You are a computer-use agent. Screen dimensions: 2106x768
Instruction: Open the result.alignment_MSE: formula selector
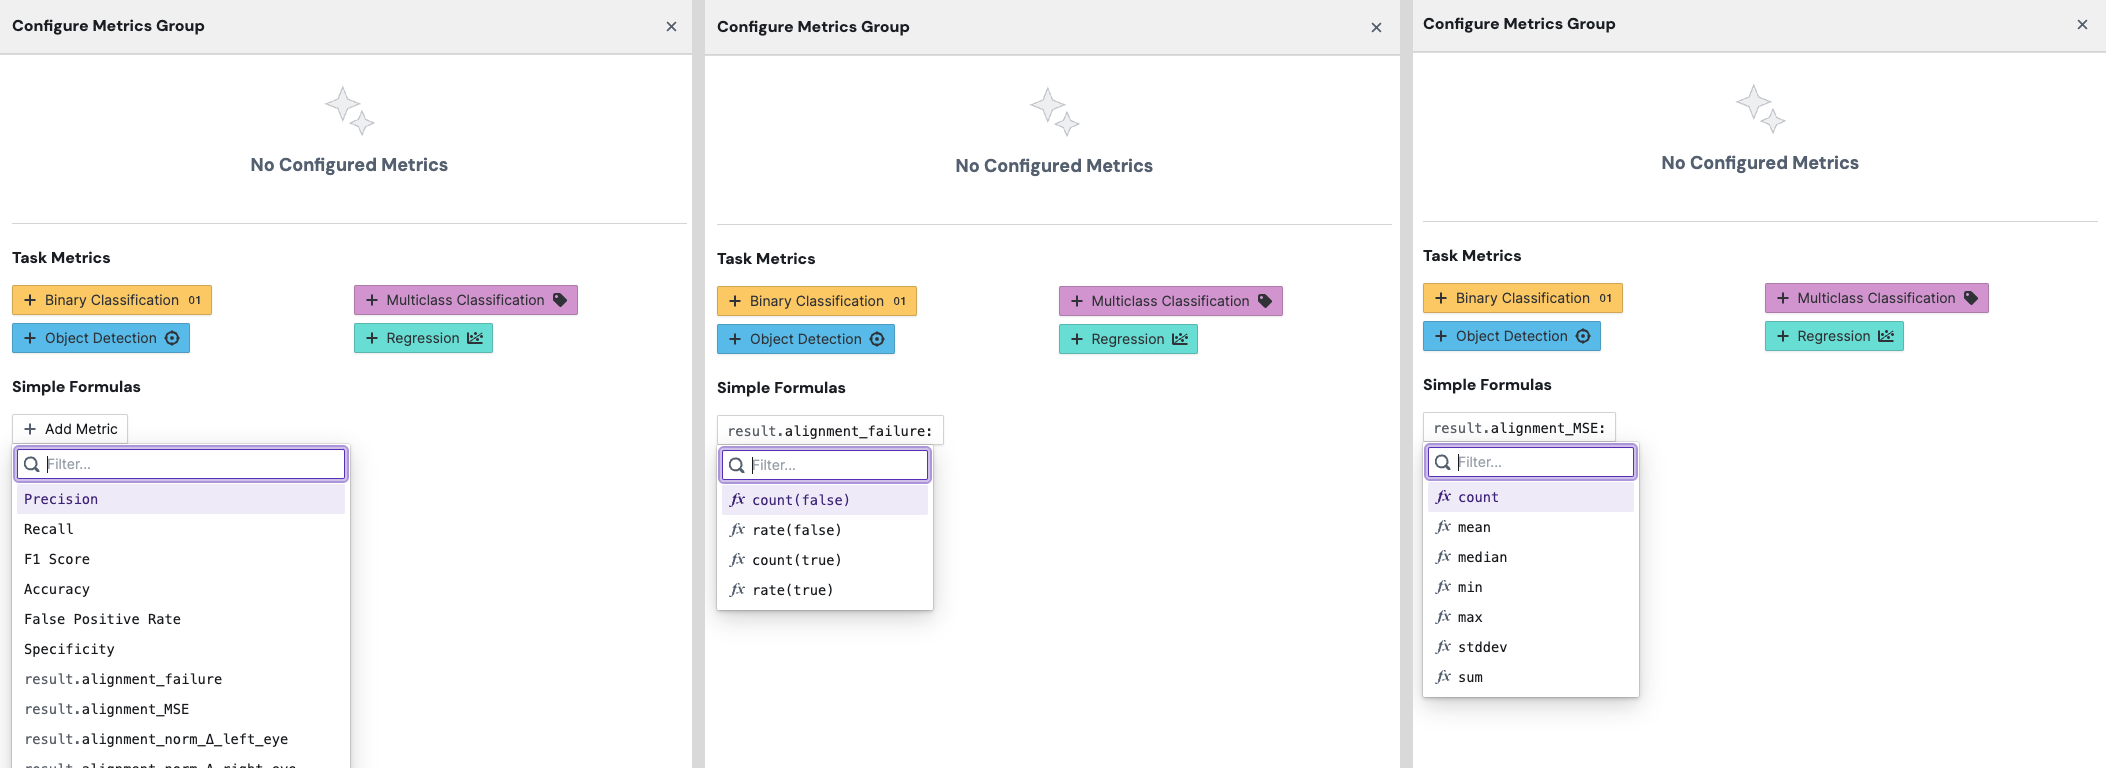pyautogui.click(x=1518, y=428)
